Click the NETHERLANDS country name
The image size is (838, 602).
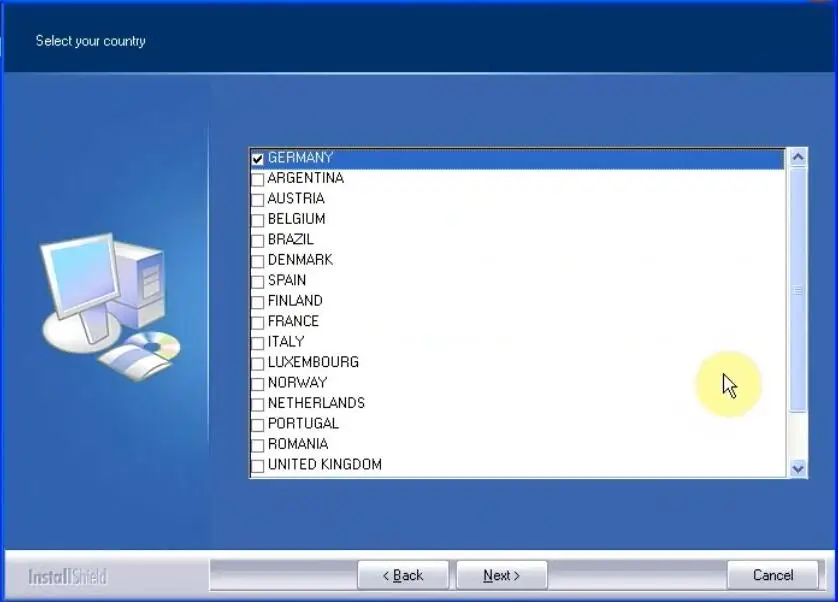click(x=316, y=403)
